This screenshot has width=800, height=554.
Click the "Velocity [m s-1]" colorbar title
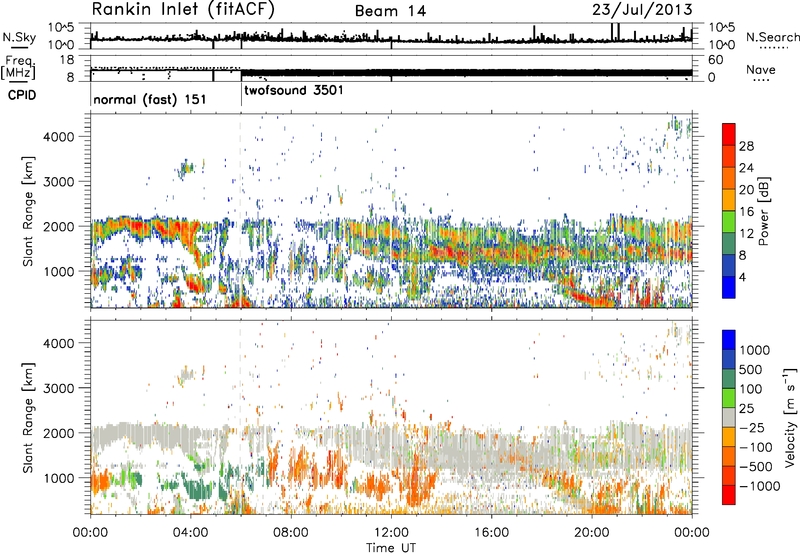click(790, 417)
